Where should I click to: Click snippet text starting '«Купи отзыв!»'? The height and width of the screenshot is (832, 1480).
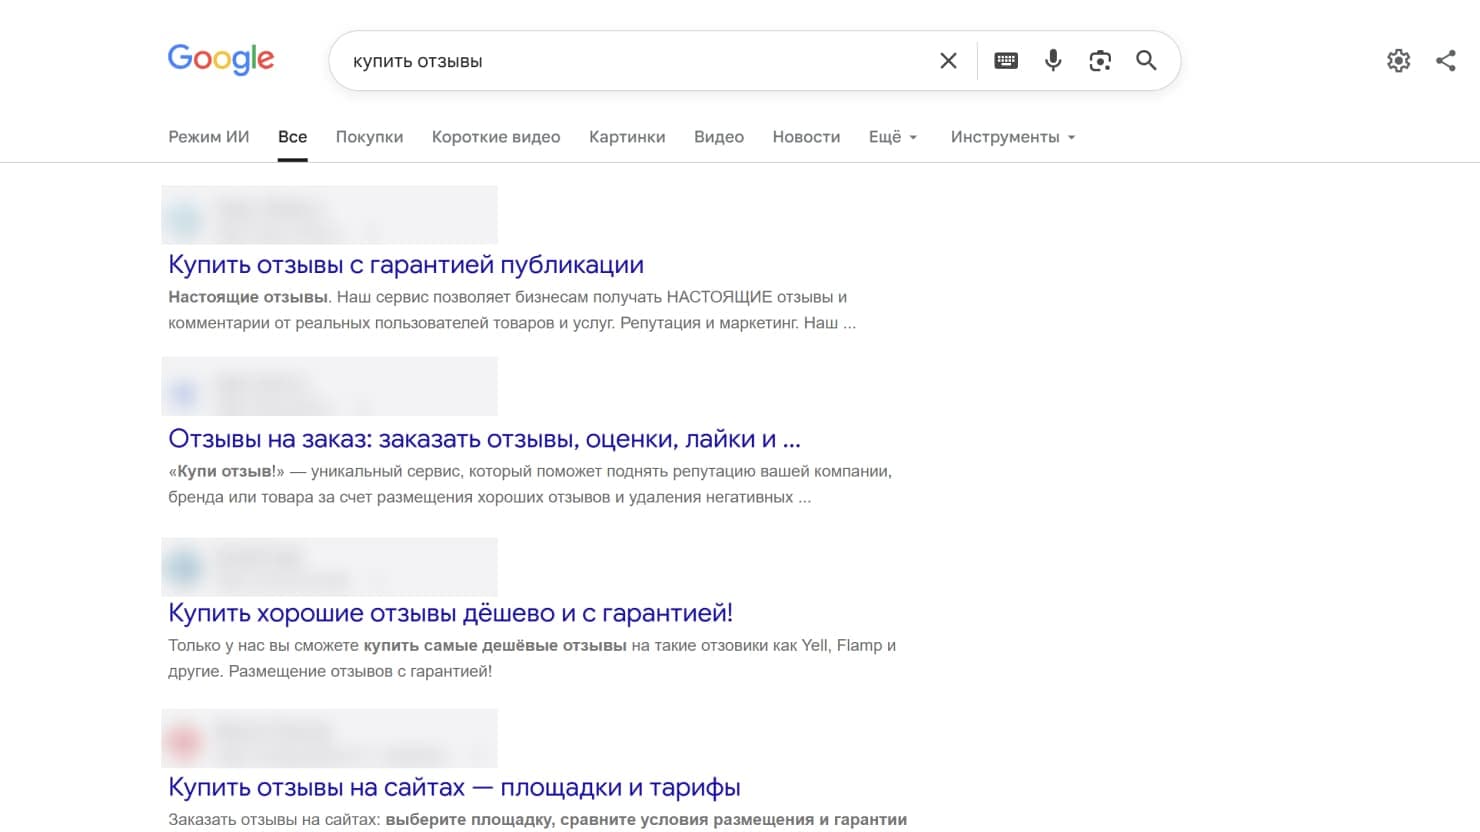tap(530, 484)
